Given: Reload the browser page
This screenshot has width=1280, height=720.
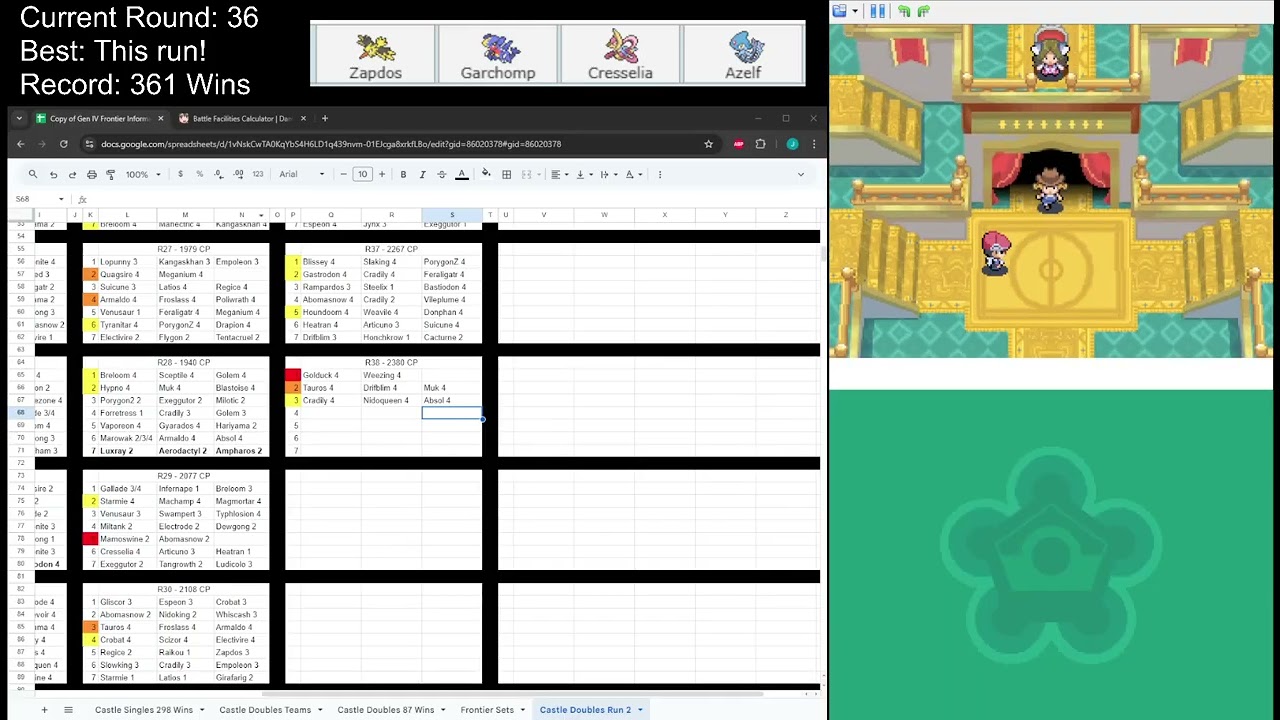Looking at the screenshot, I should tap(63, 144).
